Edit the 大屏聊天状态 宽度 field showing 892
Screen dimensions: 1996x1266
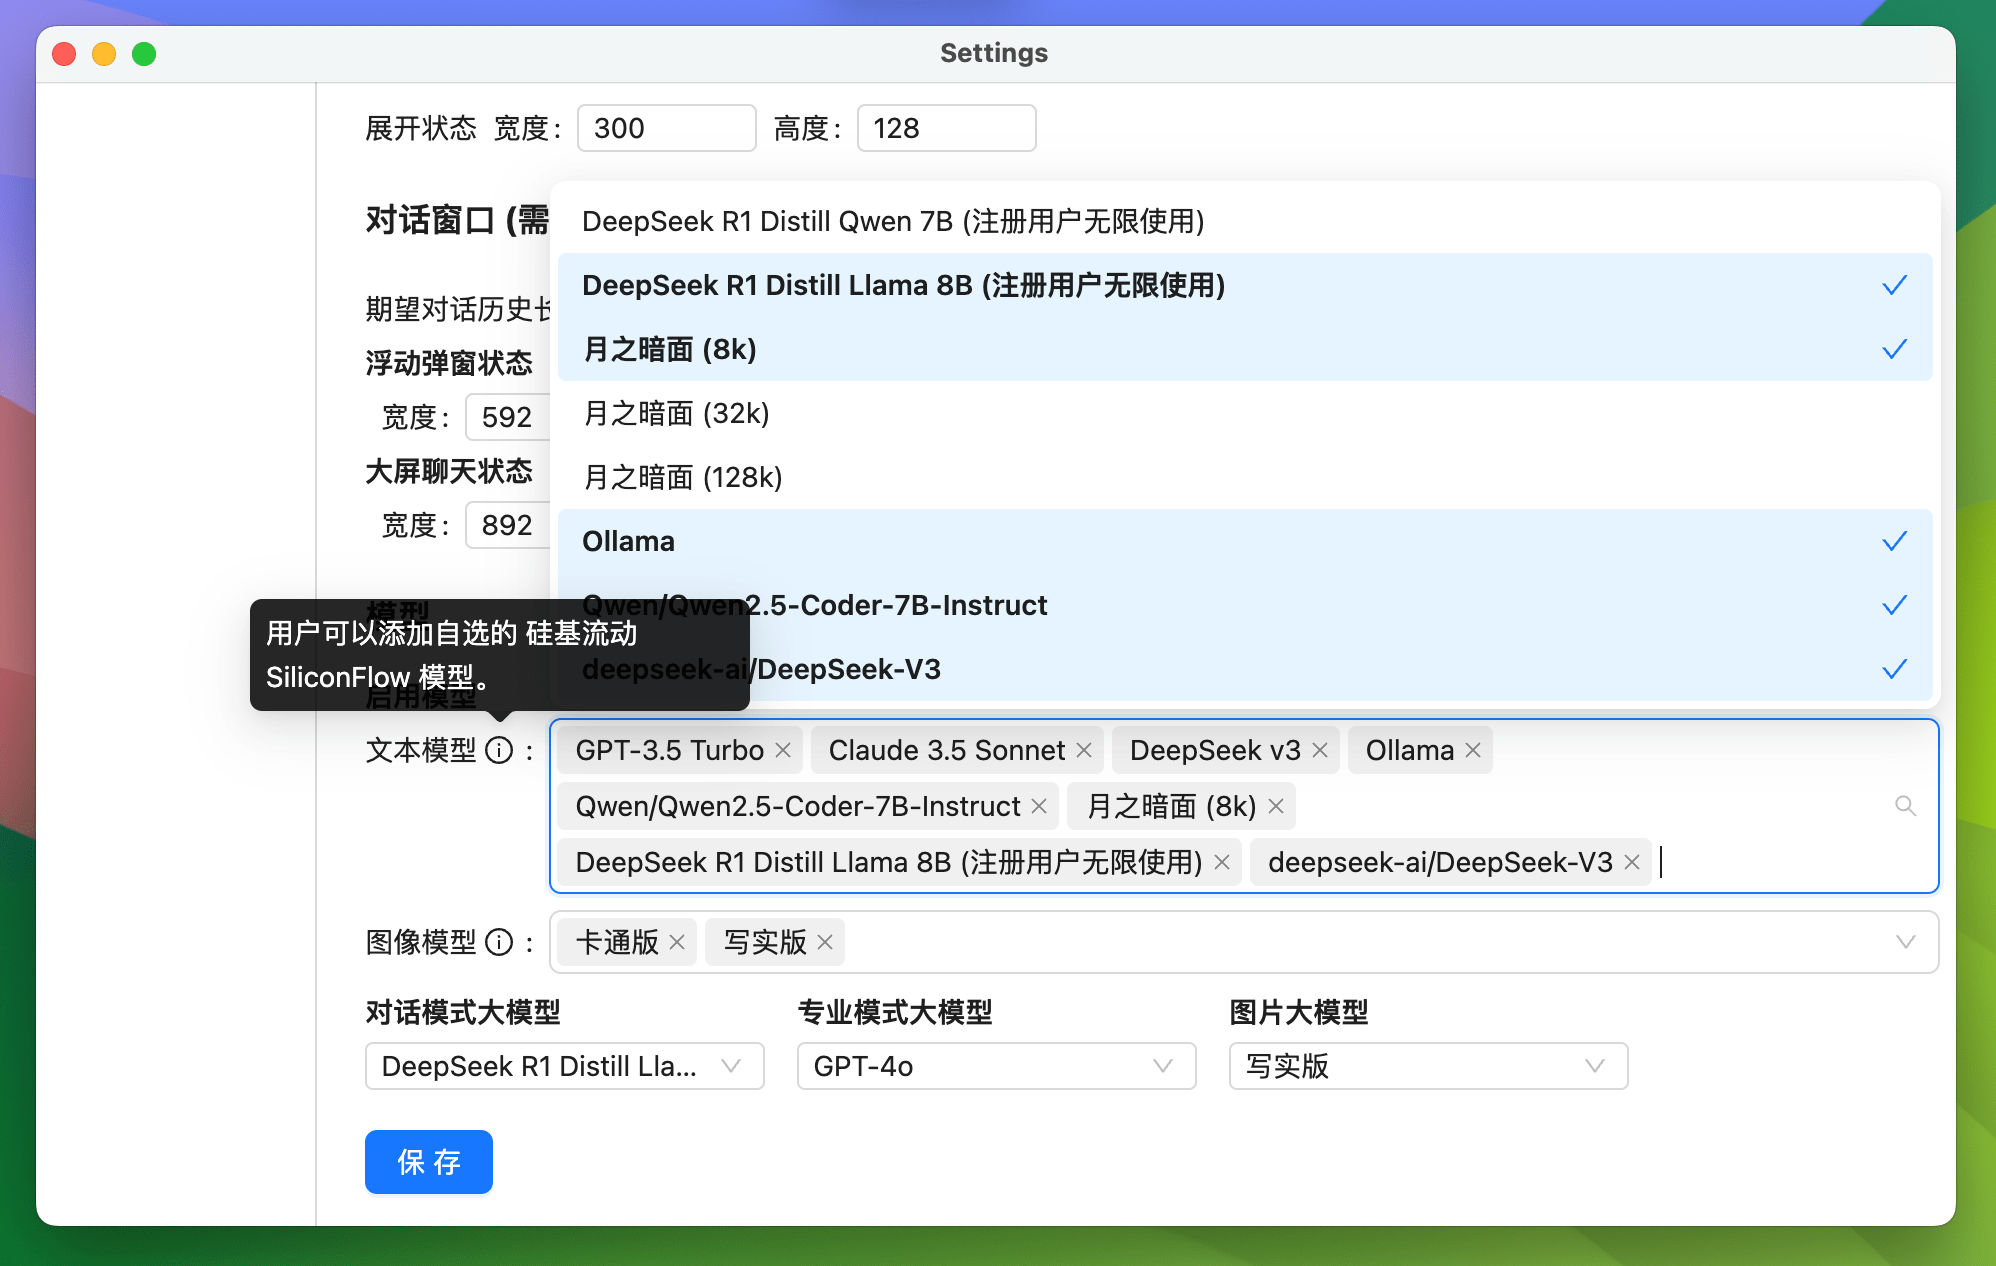click(x=508, y=525)
